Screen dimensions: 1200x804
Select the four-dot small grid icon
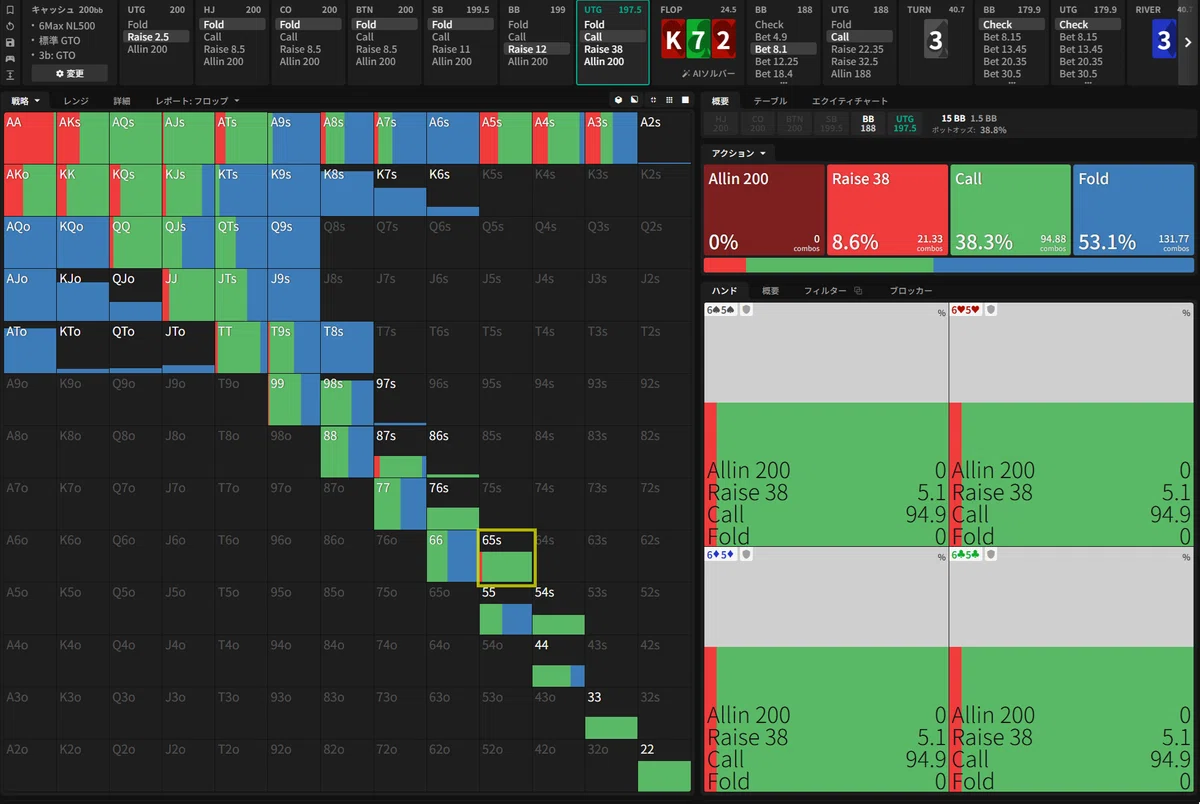click(x=653, y=100)
